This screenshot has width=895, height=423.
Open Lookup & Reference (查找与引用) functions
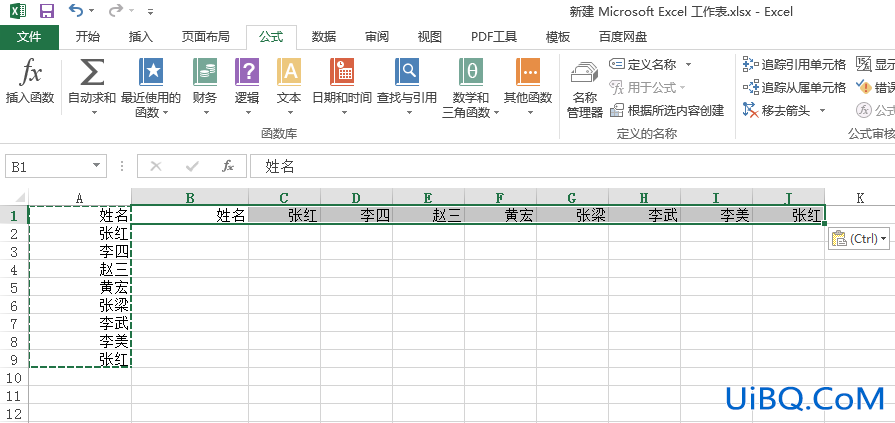[407, 72]
